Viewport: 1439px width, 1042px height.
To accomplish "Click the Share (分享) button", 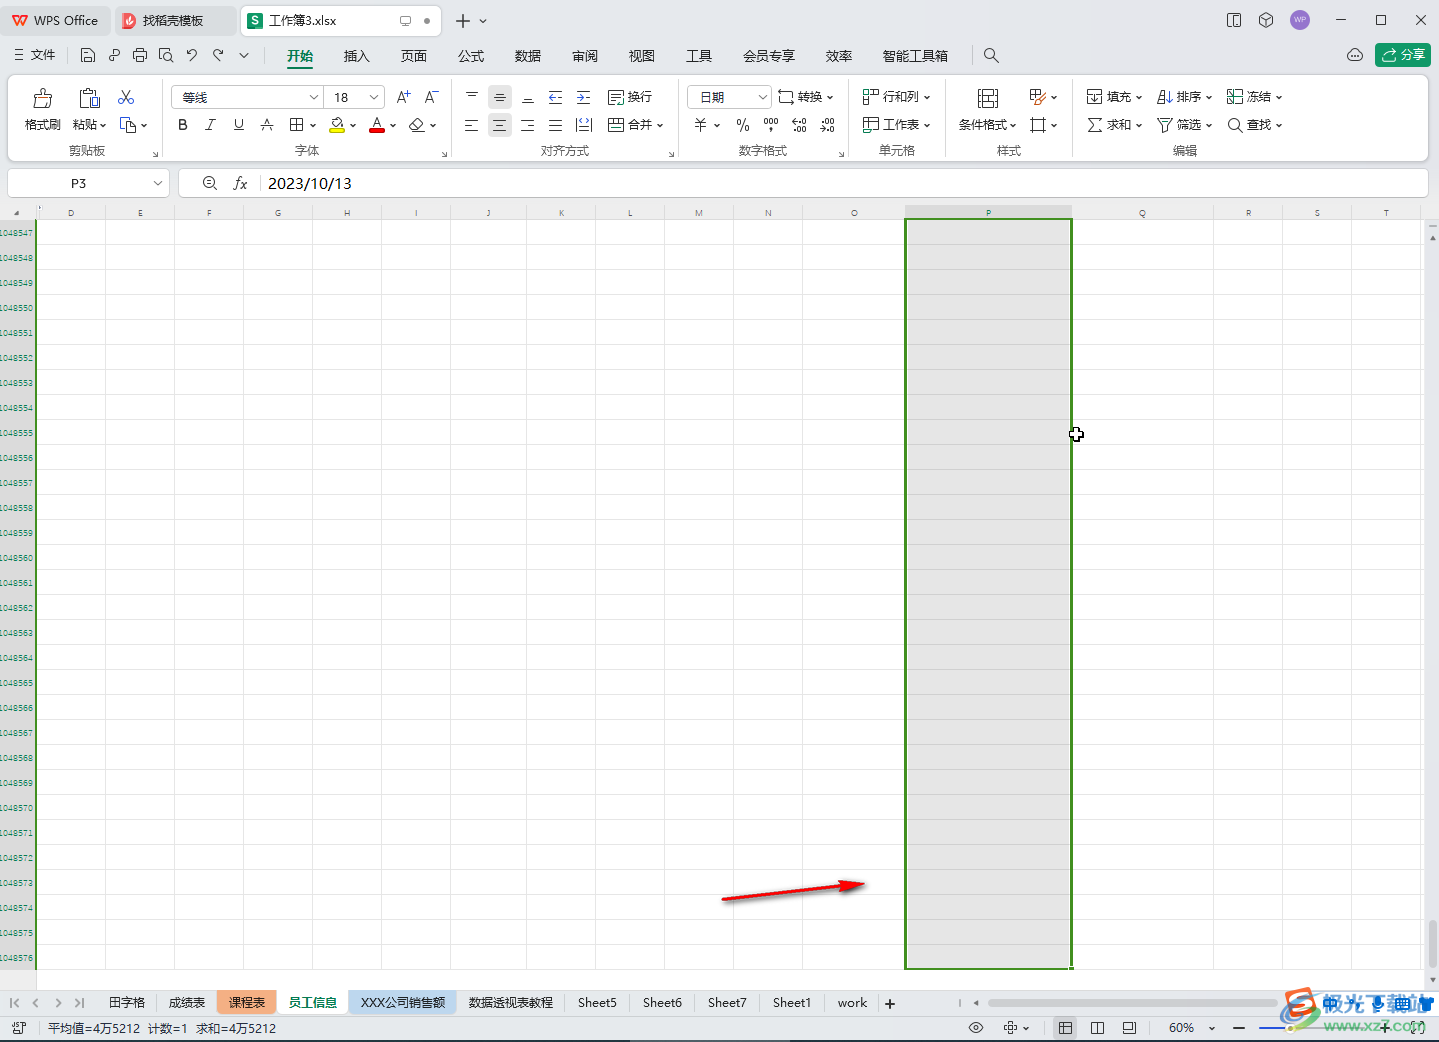I will click(x=1403, y=55).
